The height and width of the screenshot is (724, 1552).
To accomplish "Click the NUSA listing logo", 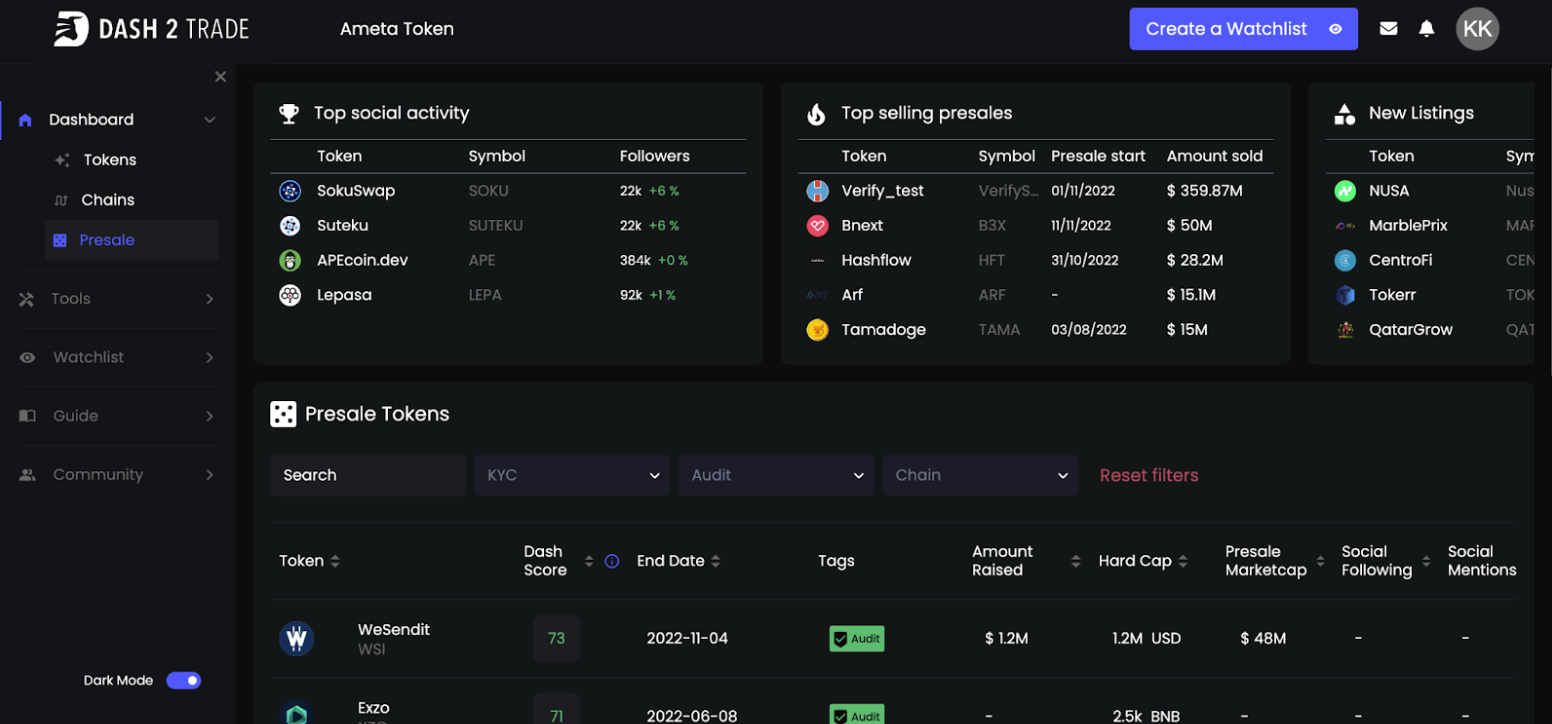I will click(1345, 191).
